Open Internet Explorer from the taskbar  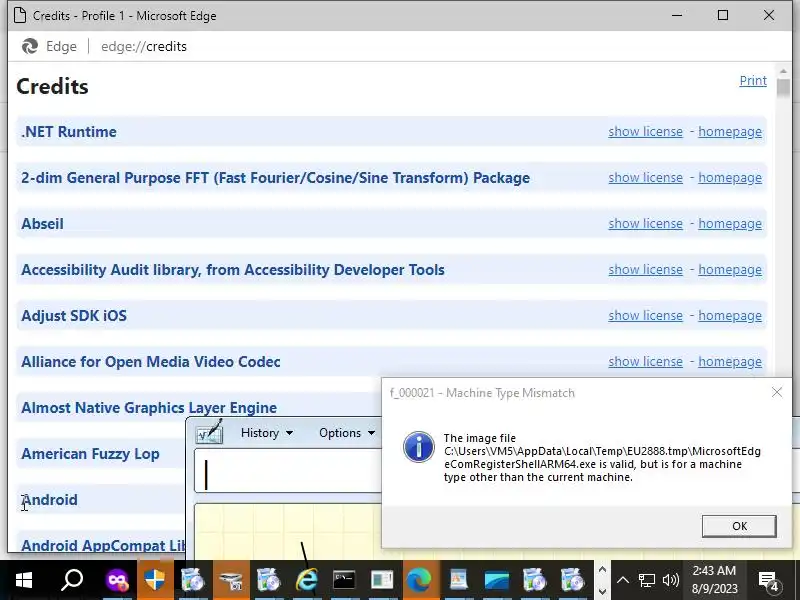306,580
